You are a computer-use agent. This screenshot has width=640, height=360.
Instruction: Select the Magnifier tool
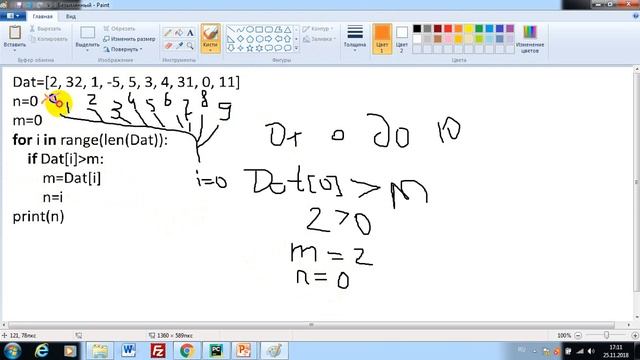pyautogui.click(x=190, y=46)
